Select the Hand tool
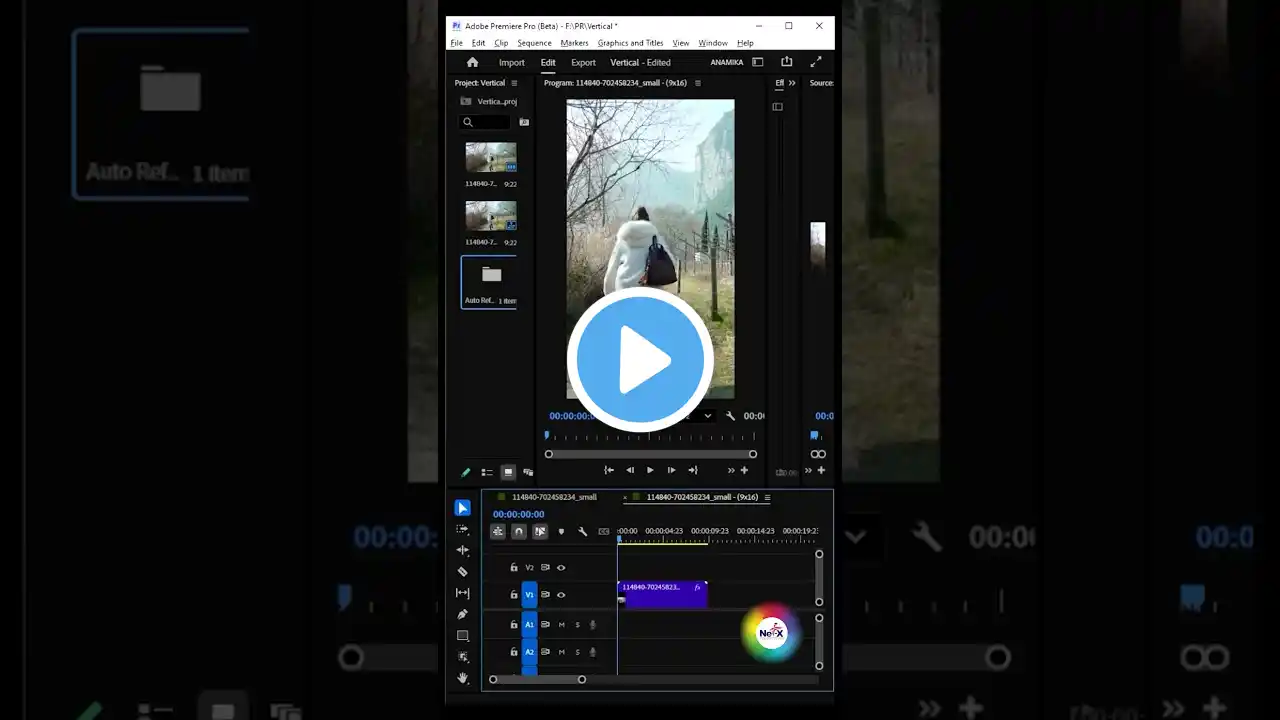The image size is (1280, 720). (462, 678)
